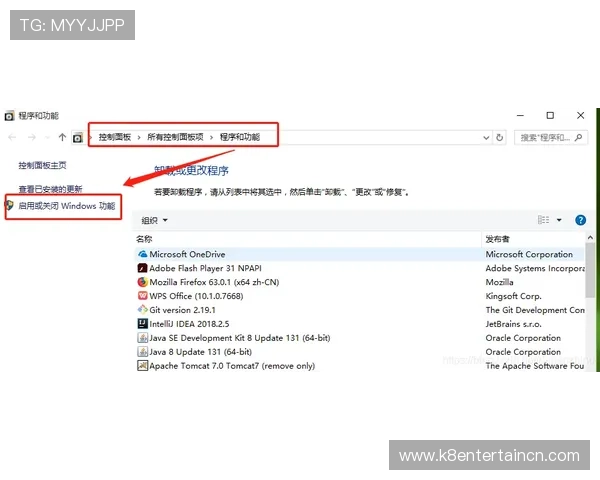This screenshot has height=480, width=600.
Task: Click the IntelliJ IDEA icon
Action: [x=142, y=324]
